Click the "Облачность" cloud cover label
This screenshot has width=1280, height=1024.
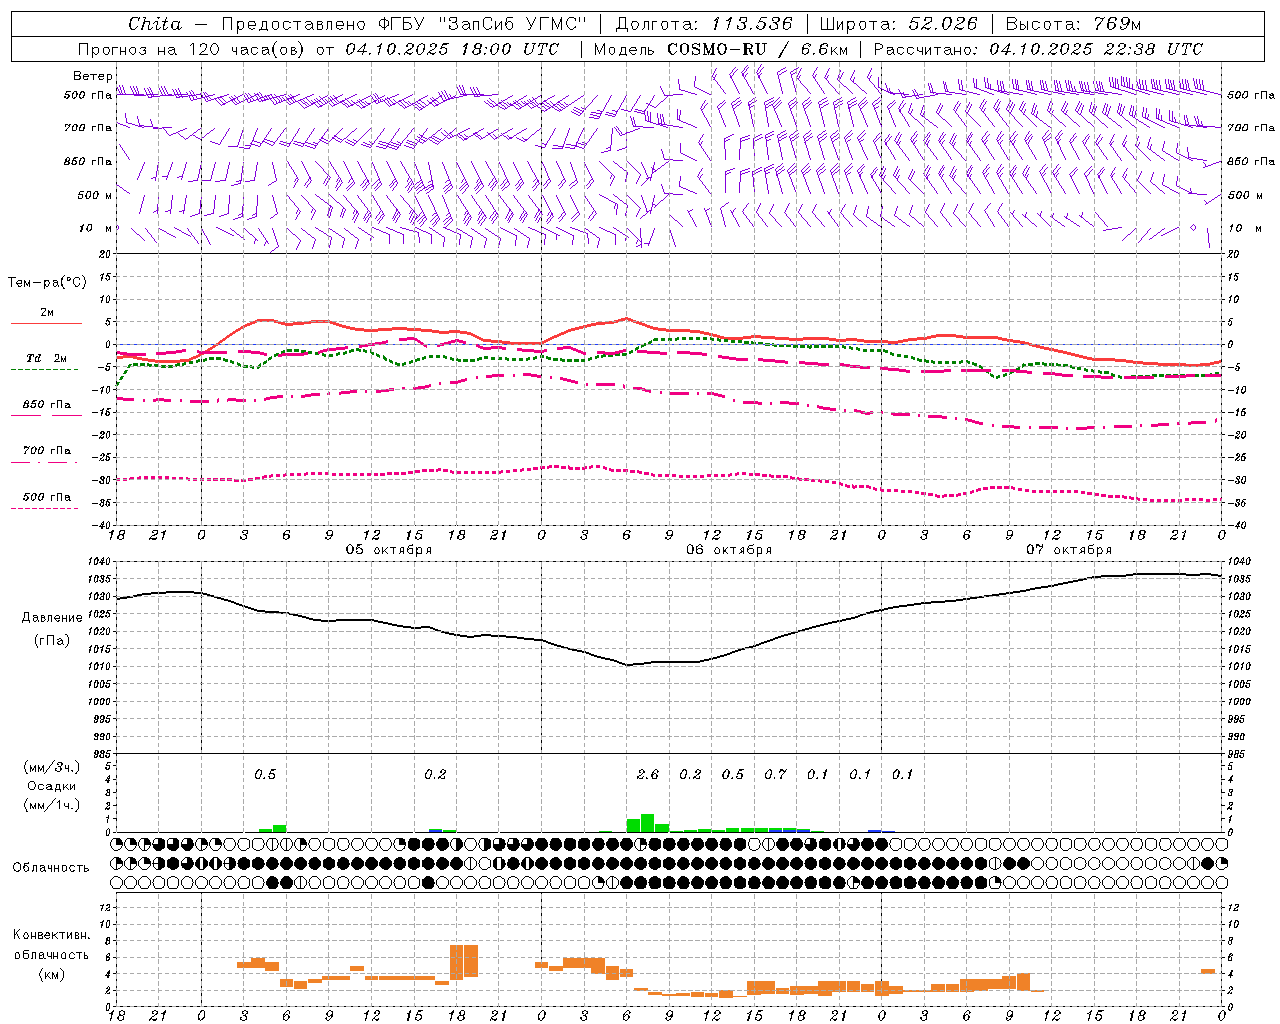pos(51,867)
